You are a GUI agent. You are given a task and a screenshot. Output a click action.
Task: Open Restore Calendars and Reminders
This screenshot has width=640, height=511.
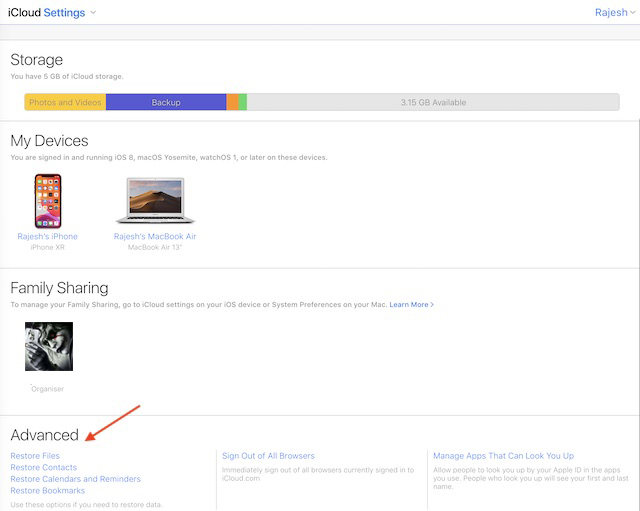point(75,479)
